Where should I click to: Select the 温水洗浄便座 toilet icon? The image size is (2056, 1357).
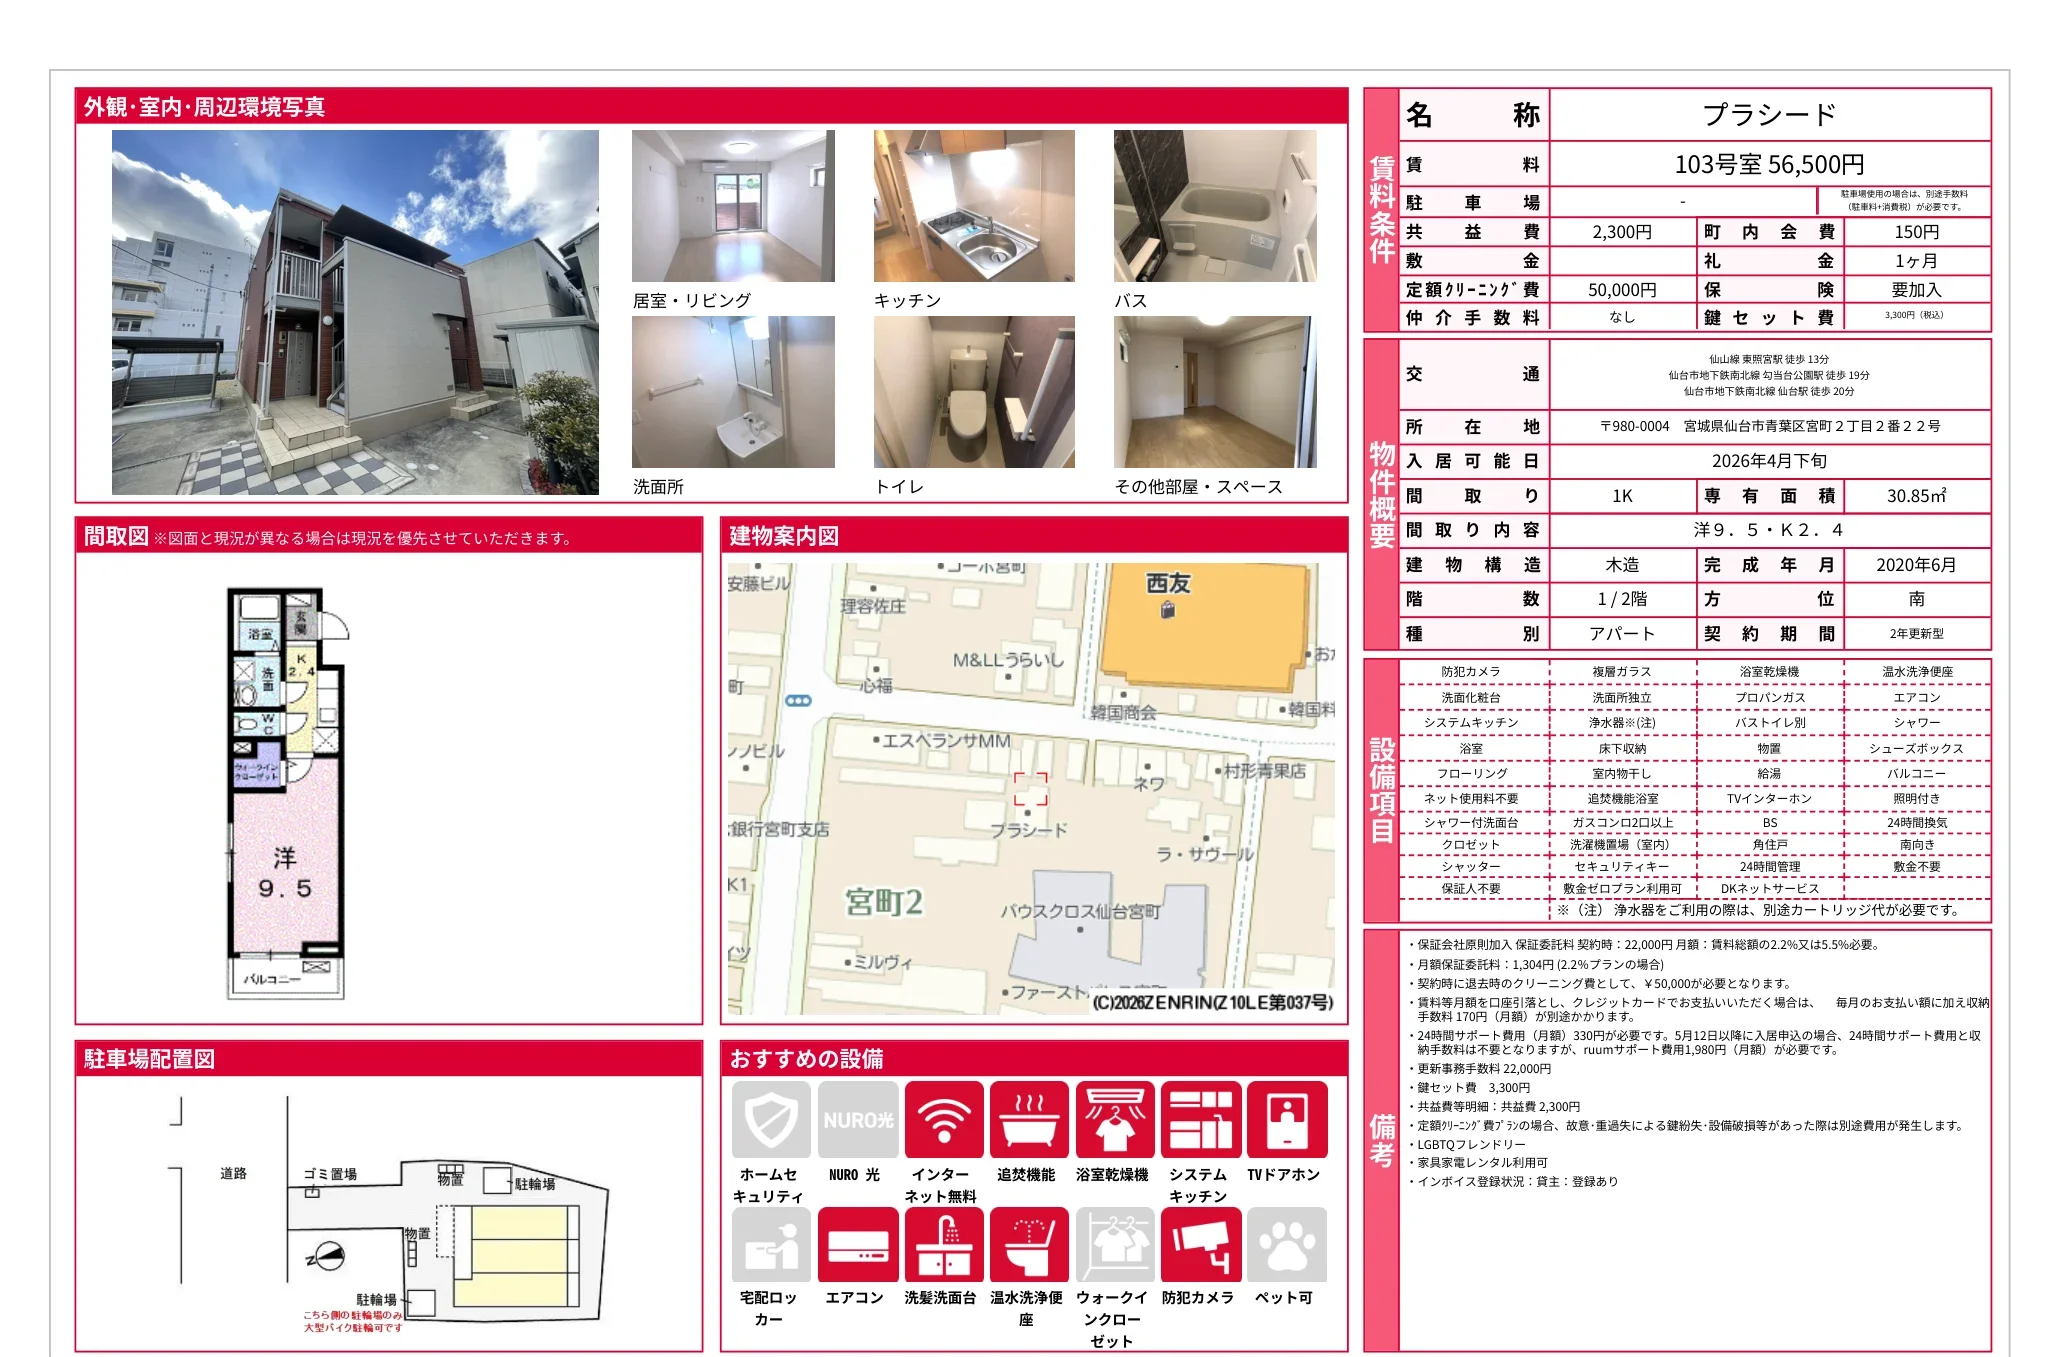[x=1029, y=1244]
